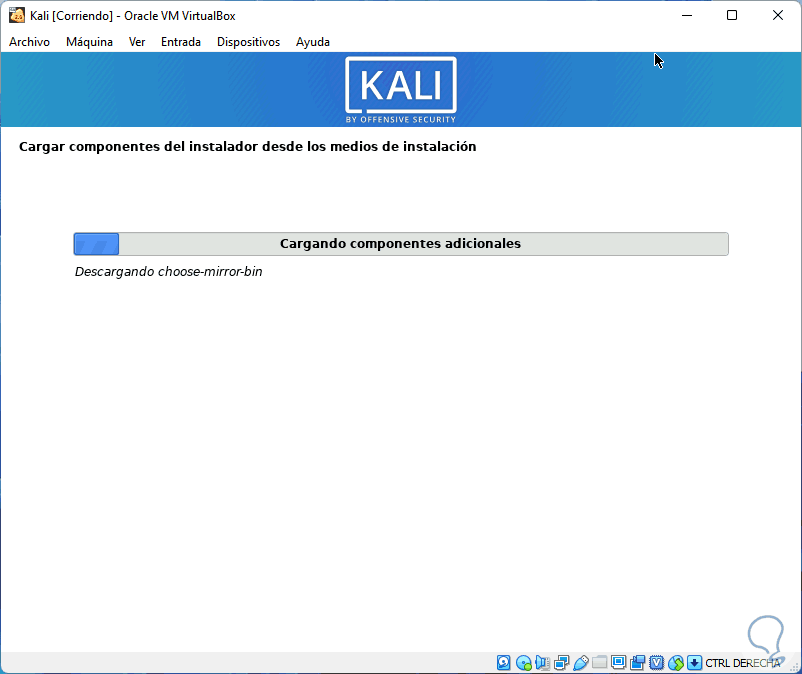The width and height of the screenshot is (802, 674).
Task: Click the 'Descargando choose-mirror-bin' status text
Action: tap(168, 272)
